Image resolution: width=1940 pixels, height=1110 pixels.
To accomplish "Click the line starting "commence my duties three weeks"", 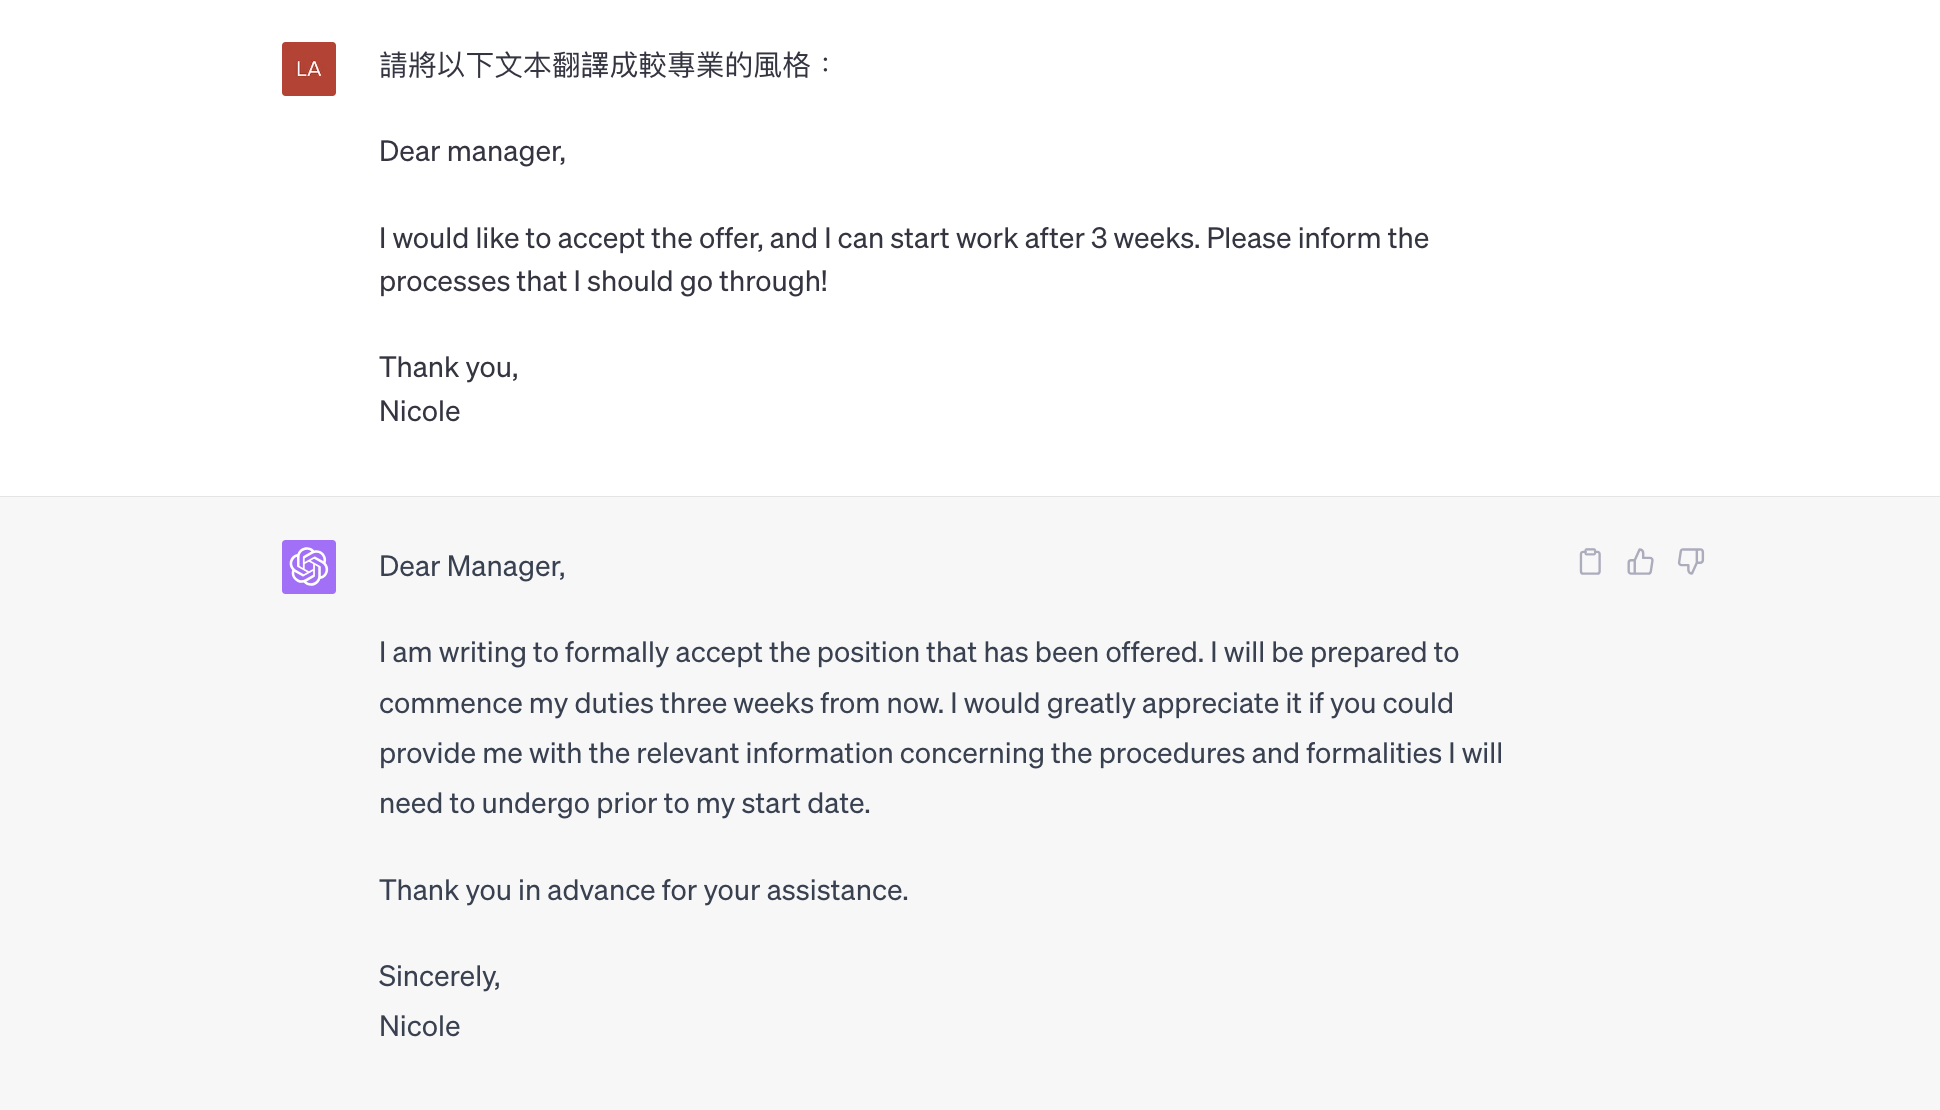I will [915, 704].
